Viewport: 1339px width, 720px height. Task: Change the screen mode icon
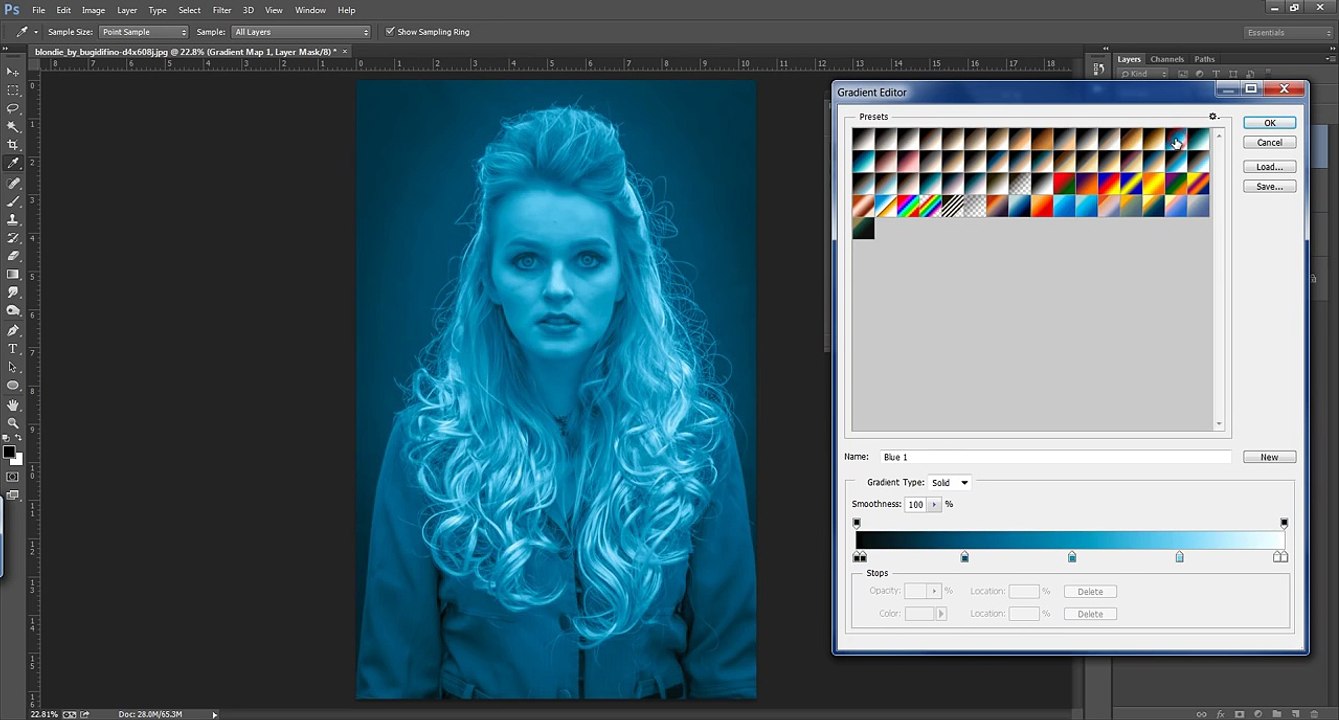13,496
